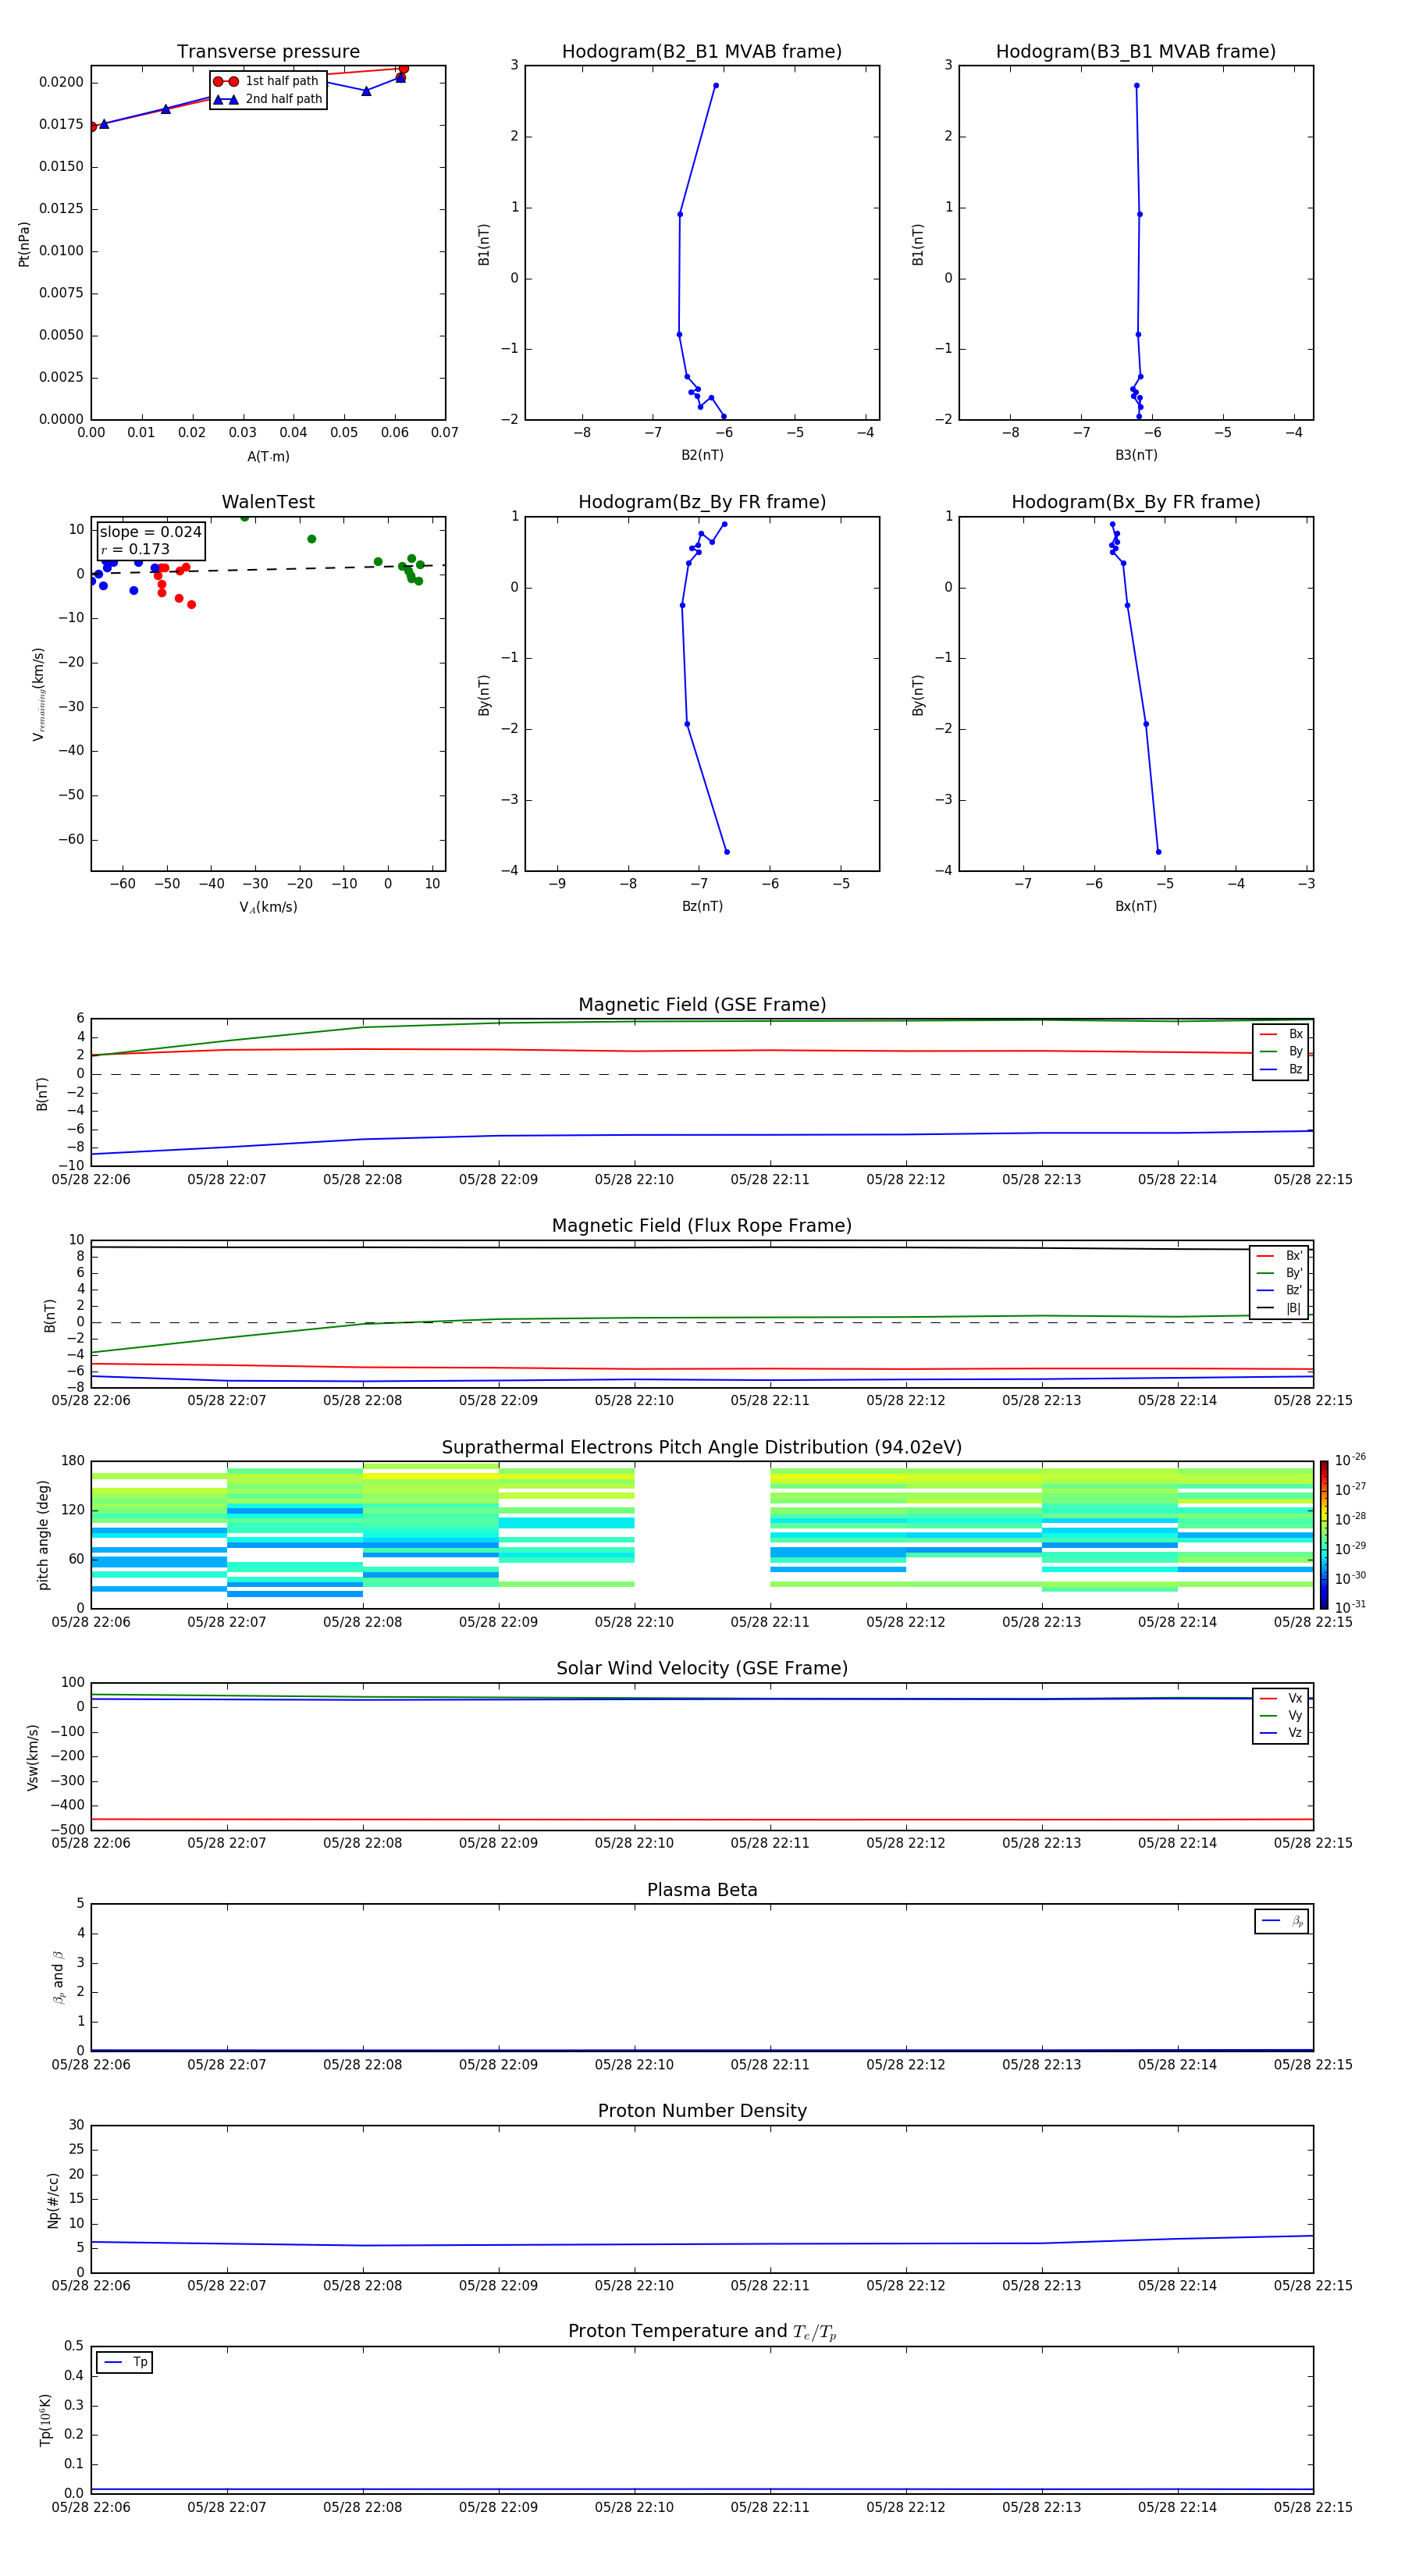Click the 'Proton Number Density' title
The image size is (1405, 2576).
[x=702, y=2111]
